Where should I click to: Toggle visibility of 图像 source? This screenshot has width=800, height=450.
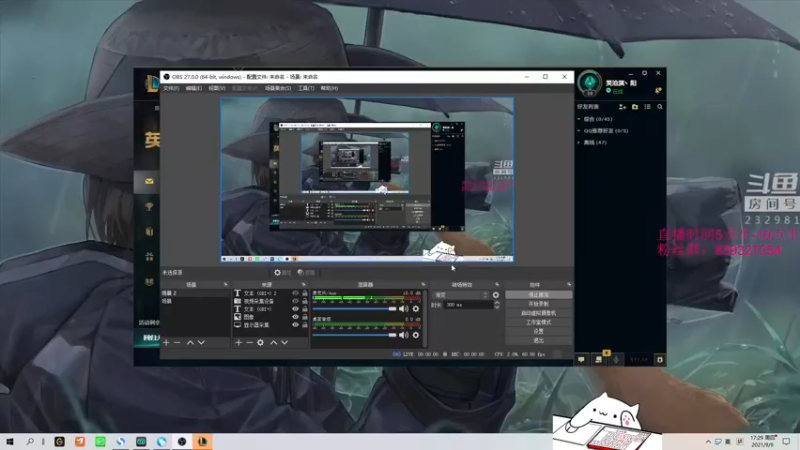click(295, 317)
